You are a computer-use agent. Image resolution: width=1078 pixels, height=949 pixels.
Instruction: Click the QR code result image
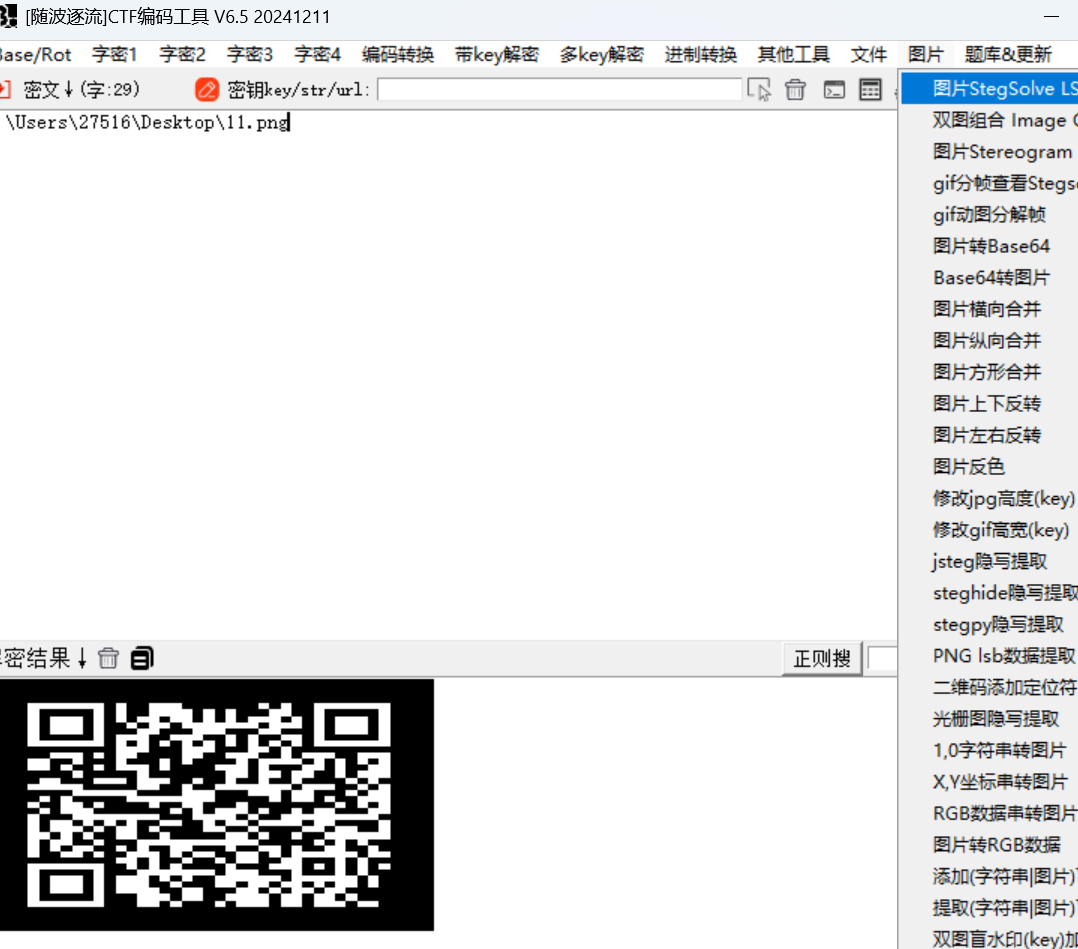217,805
